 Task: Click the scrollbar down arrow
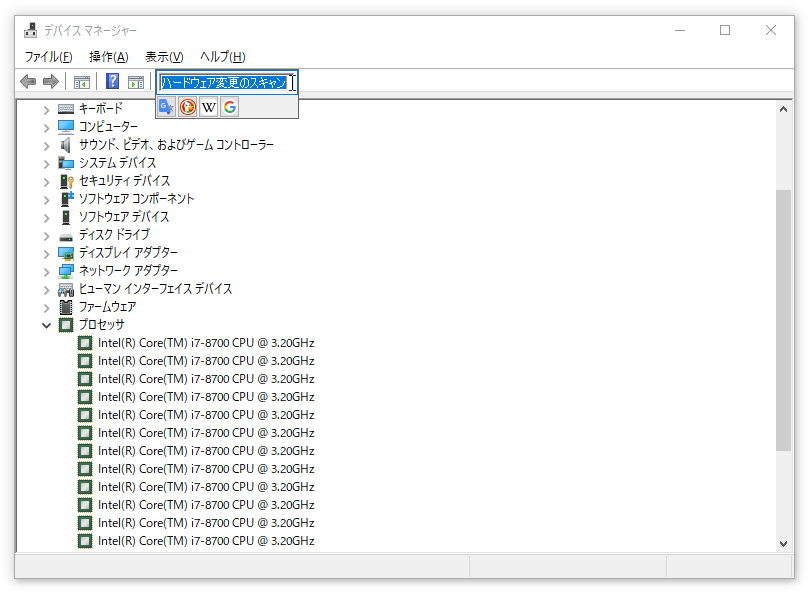[x=783, y=544]
